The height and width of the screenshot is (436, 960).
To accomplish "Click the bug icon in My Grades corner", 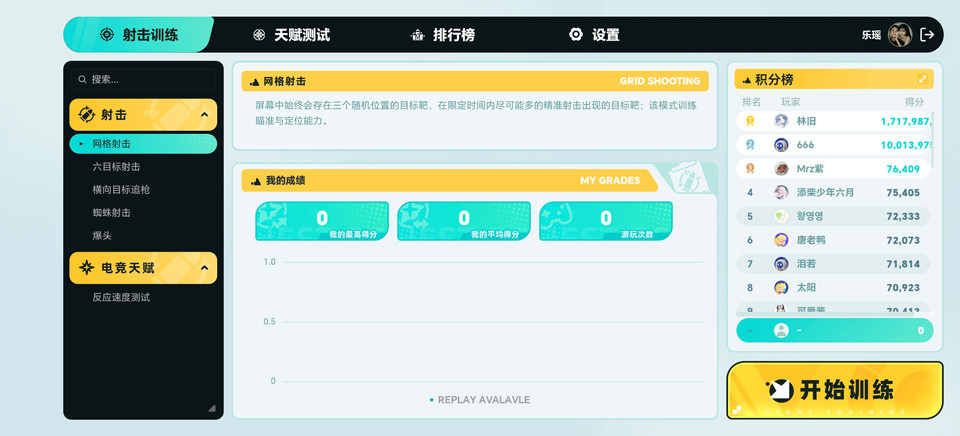I will pos(687,177).
